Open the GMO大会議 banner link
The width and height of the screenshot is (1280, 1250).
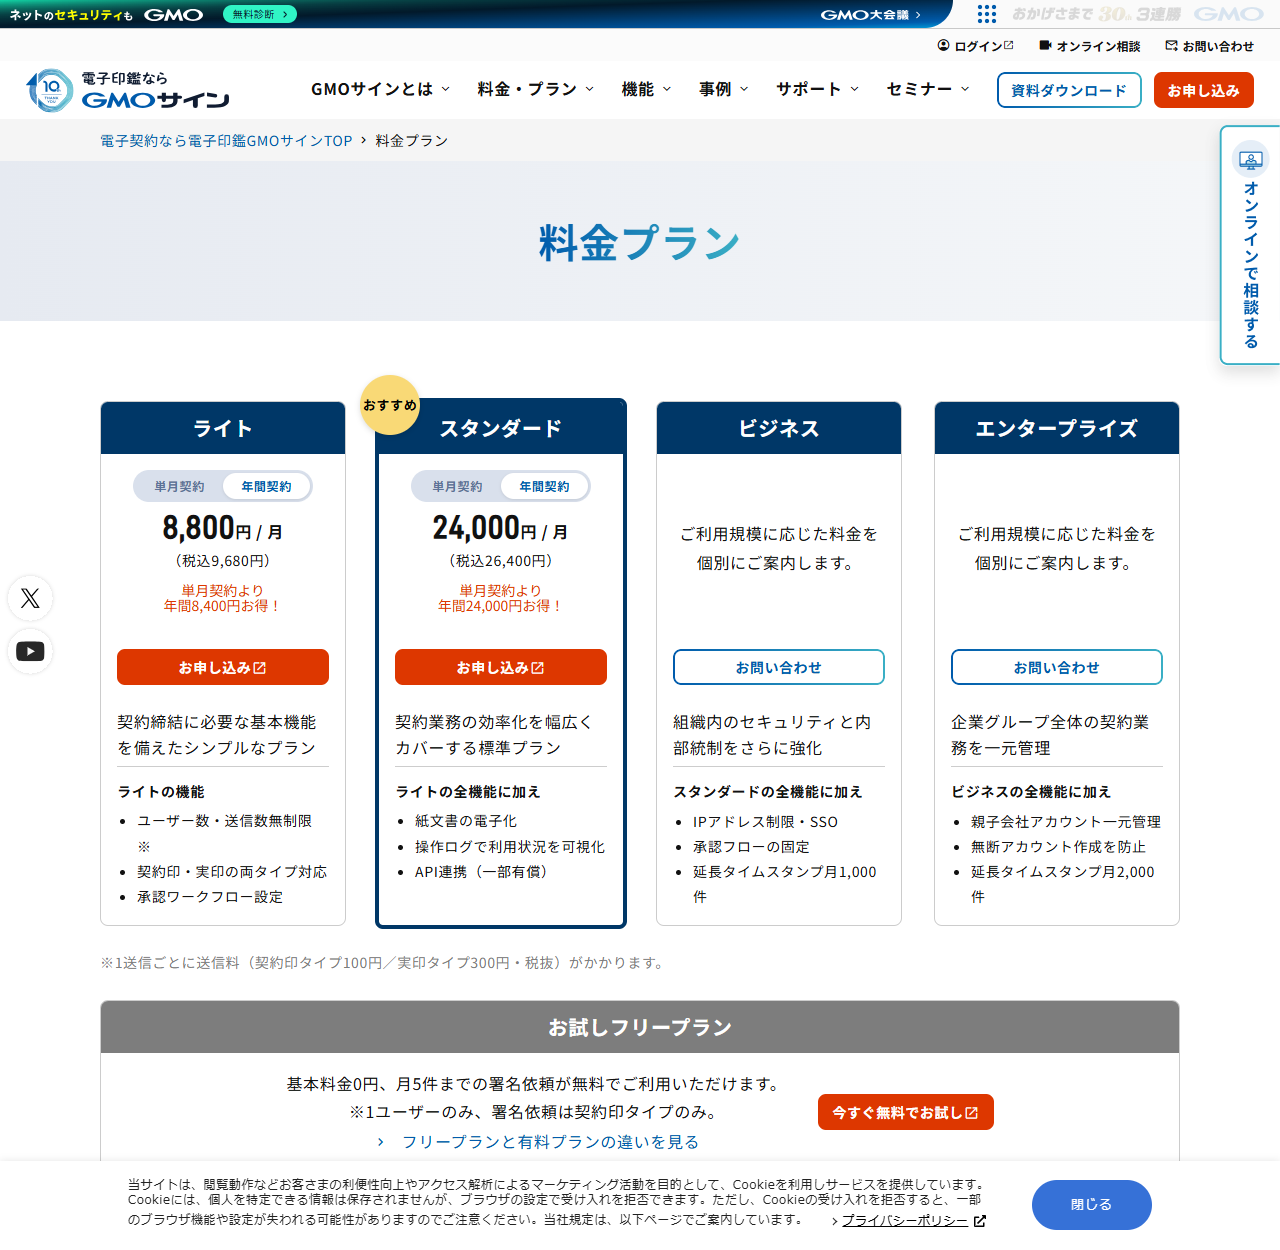[x=871, y=14]
